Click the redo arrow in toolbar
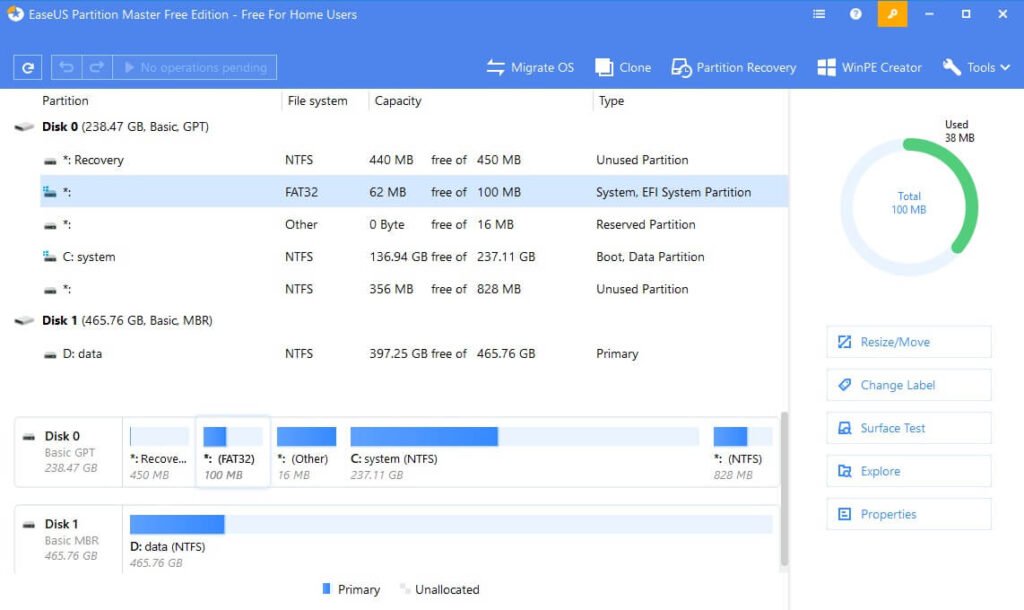Viewport: 1024px width, 610px height. (x=97, y=67)
